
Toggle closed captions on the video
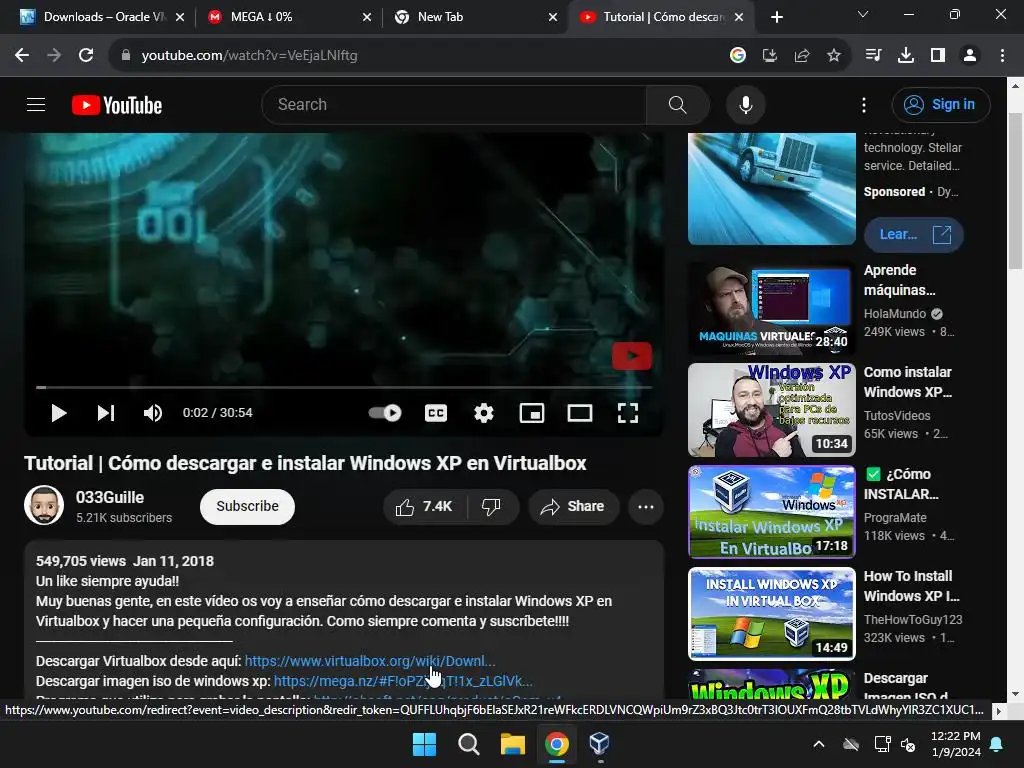(x=436, y=413)
